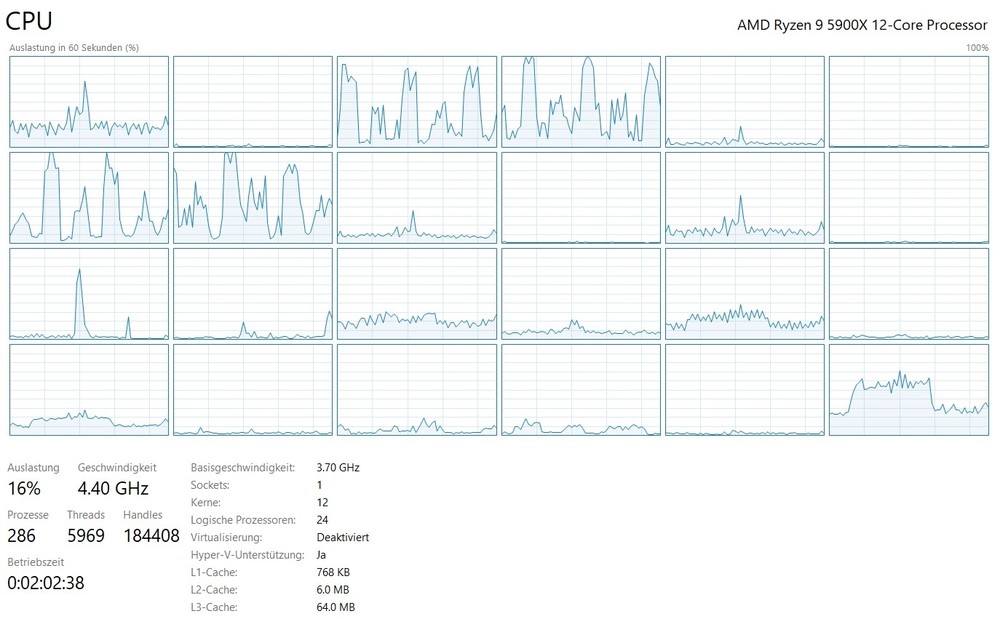1000x619 pixels.
Task: Select the last core graph in the bottom-right corner
Action: (x=910, y=390)
